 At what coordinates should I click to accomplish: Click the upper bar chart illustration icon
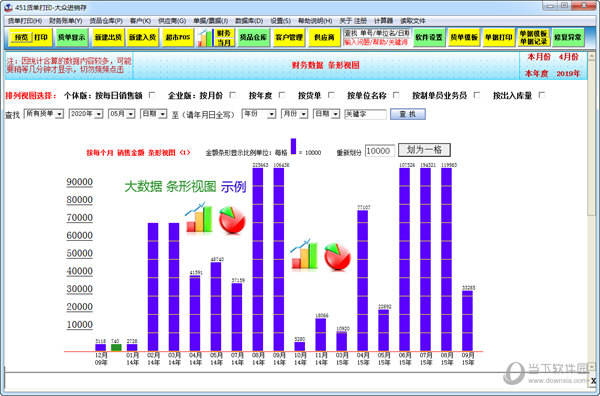click(x=199, y=217)
